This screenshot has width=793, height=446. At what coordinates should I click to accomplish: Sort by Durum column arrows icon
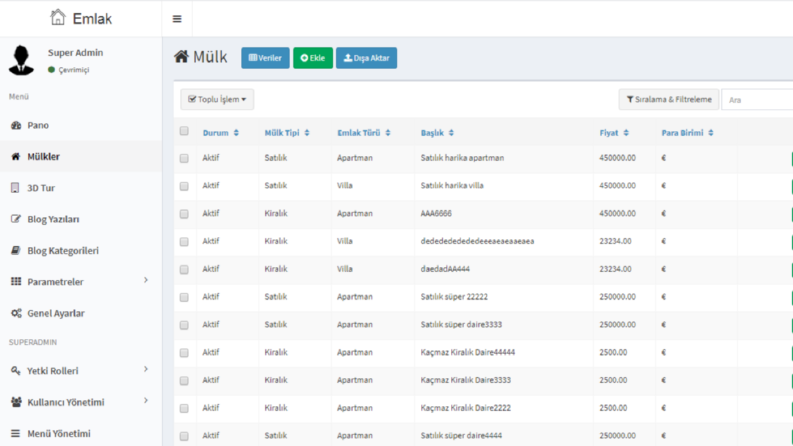(236, 133)
